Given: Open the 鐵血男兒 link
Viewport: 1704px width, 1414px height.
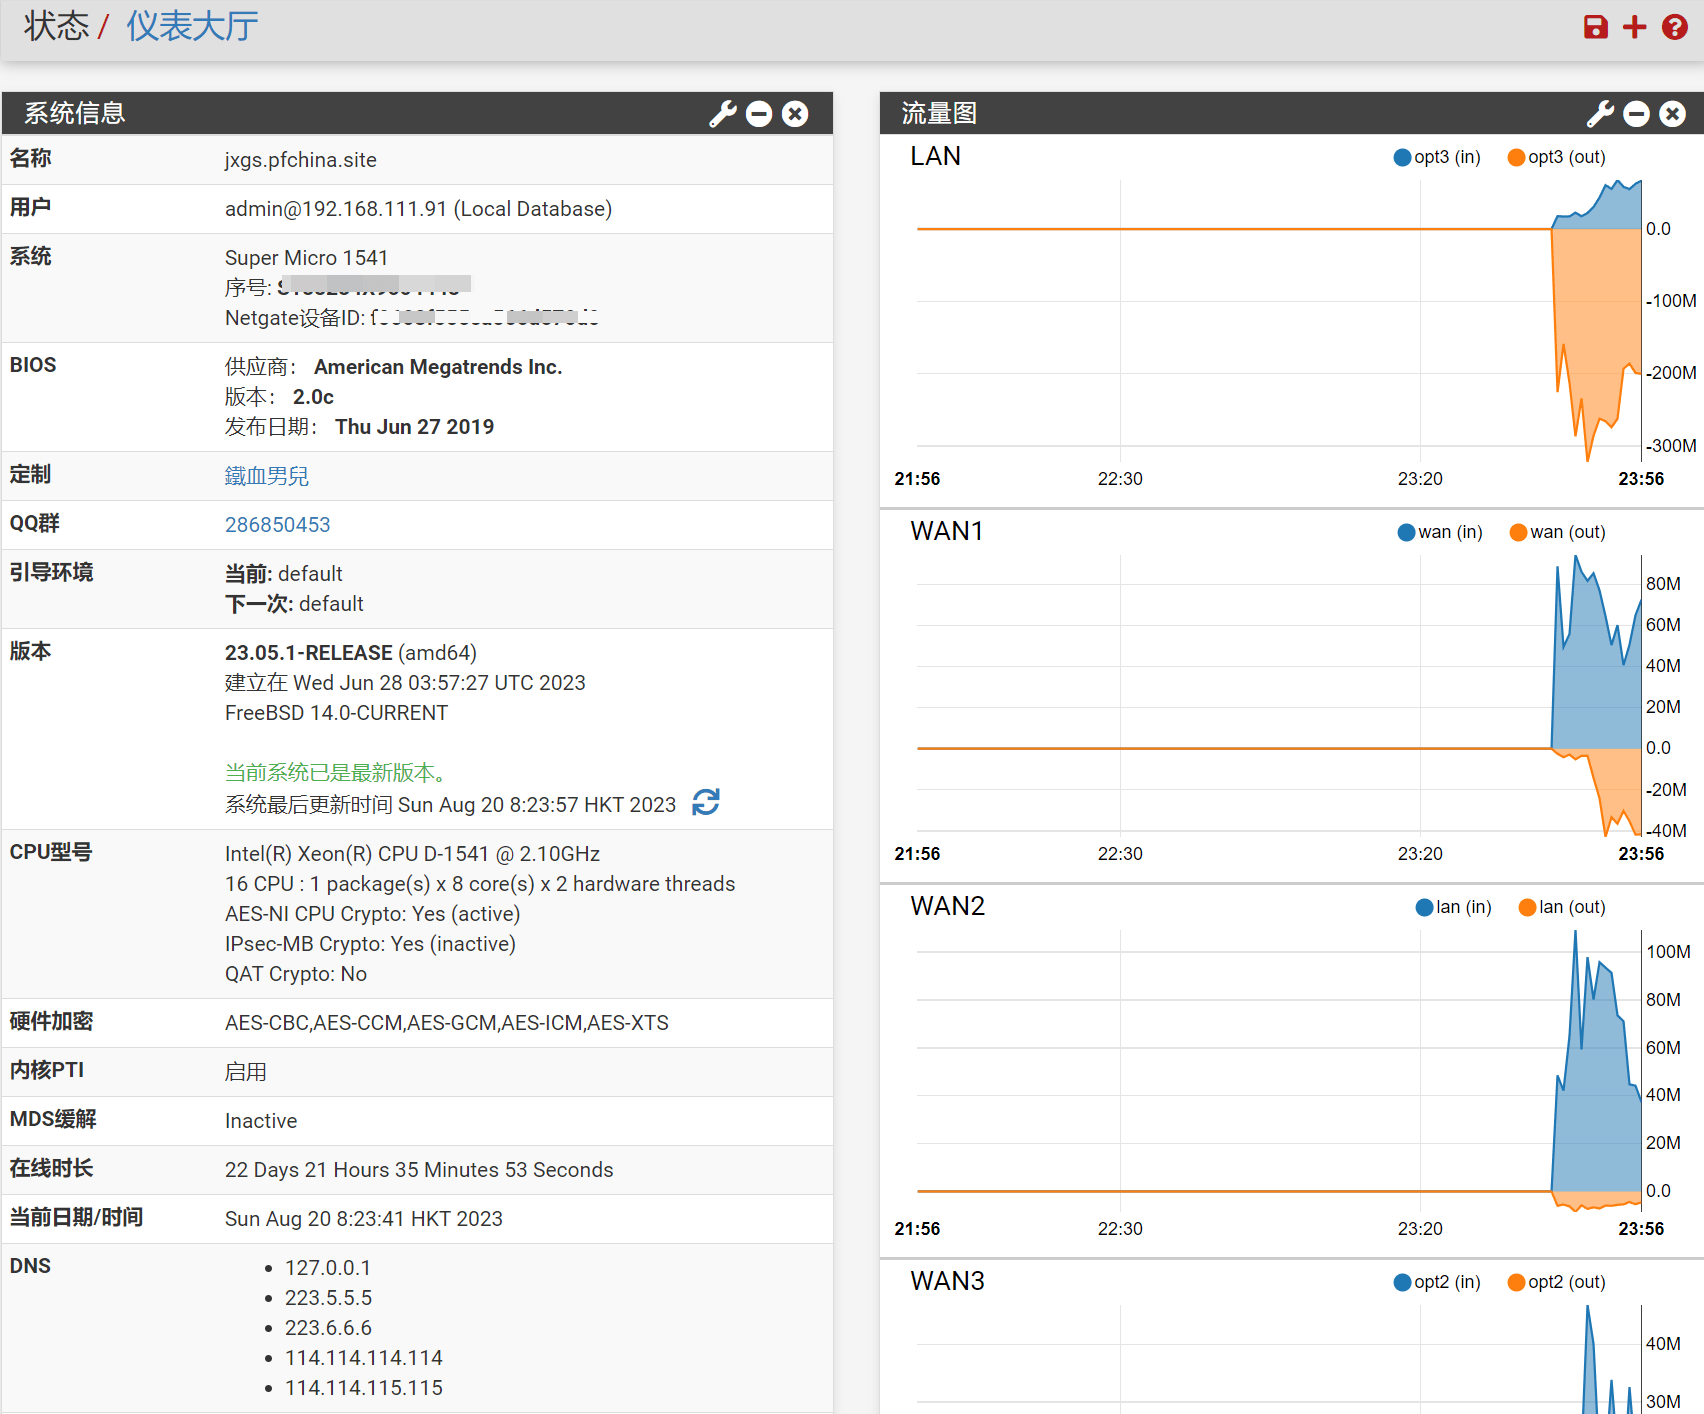Looking at the screenshot, I should 266,476.
